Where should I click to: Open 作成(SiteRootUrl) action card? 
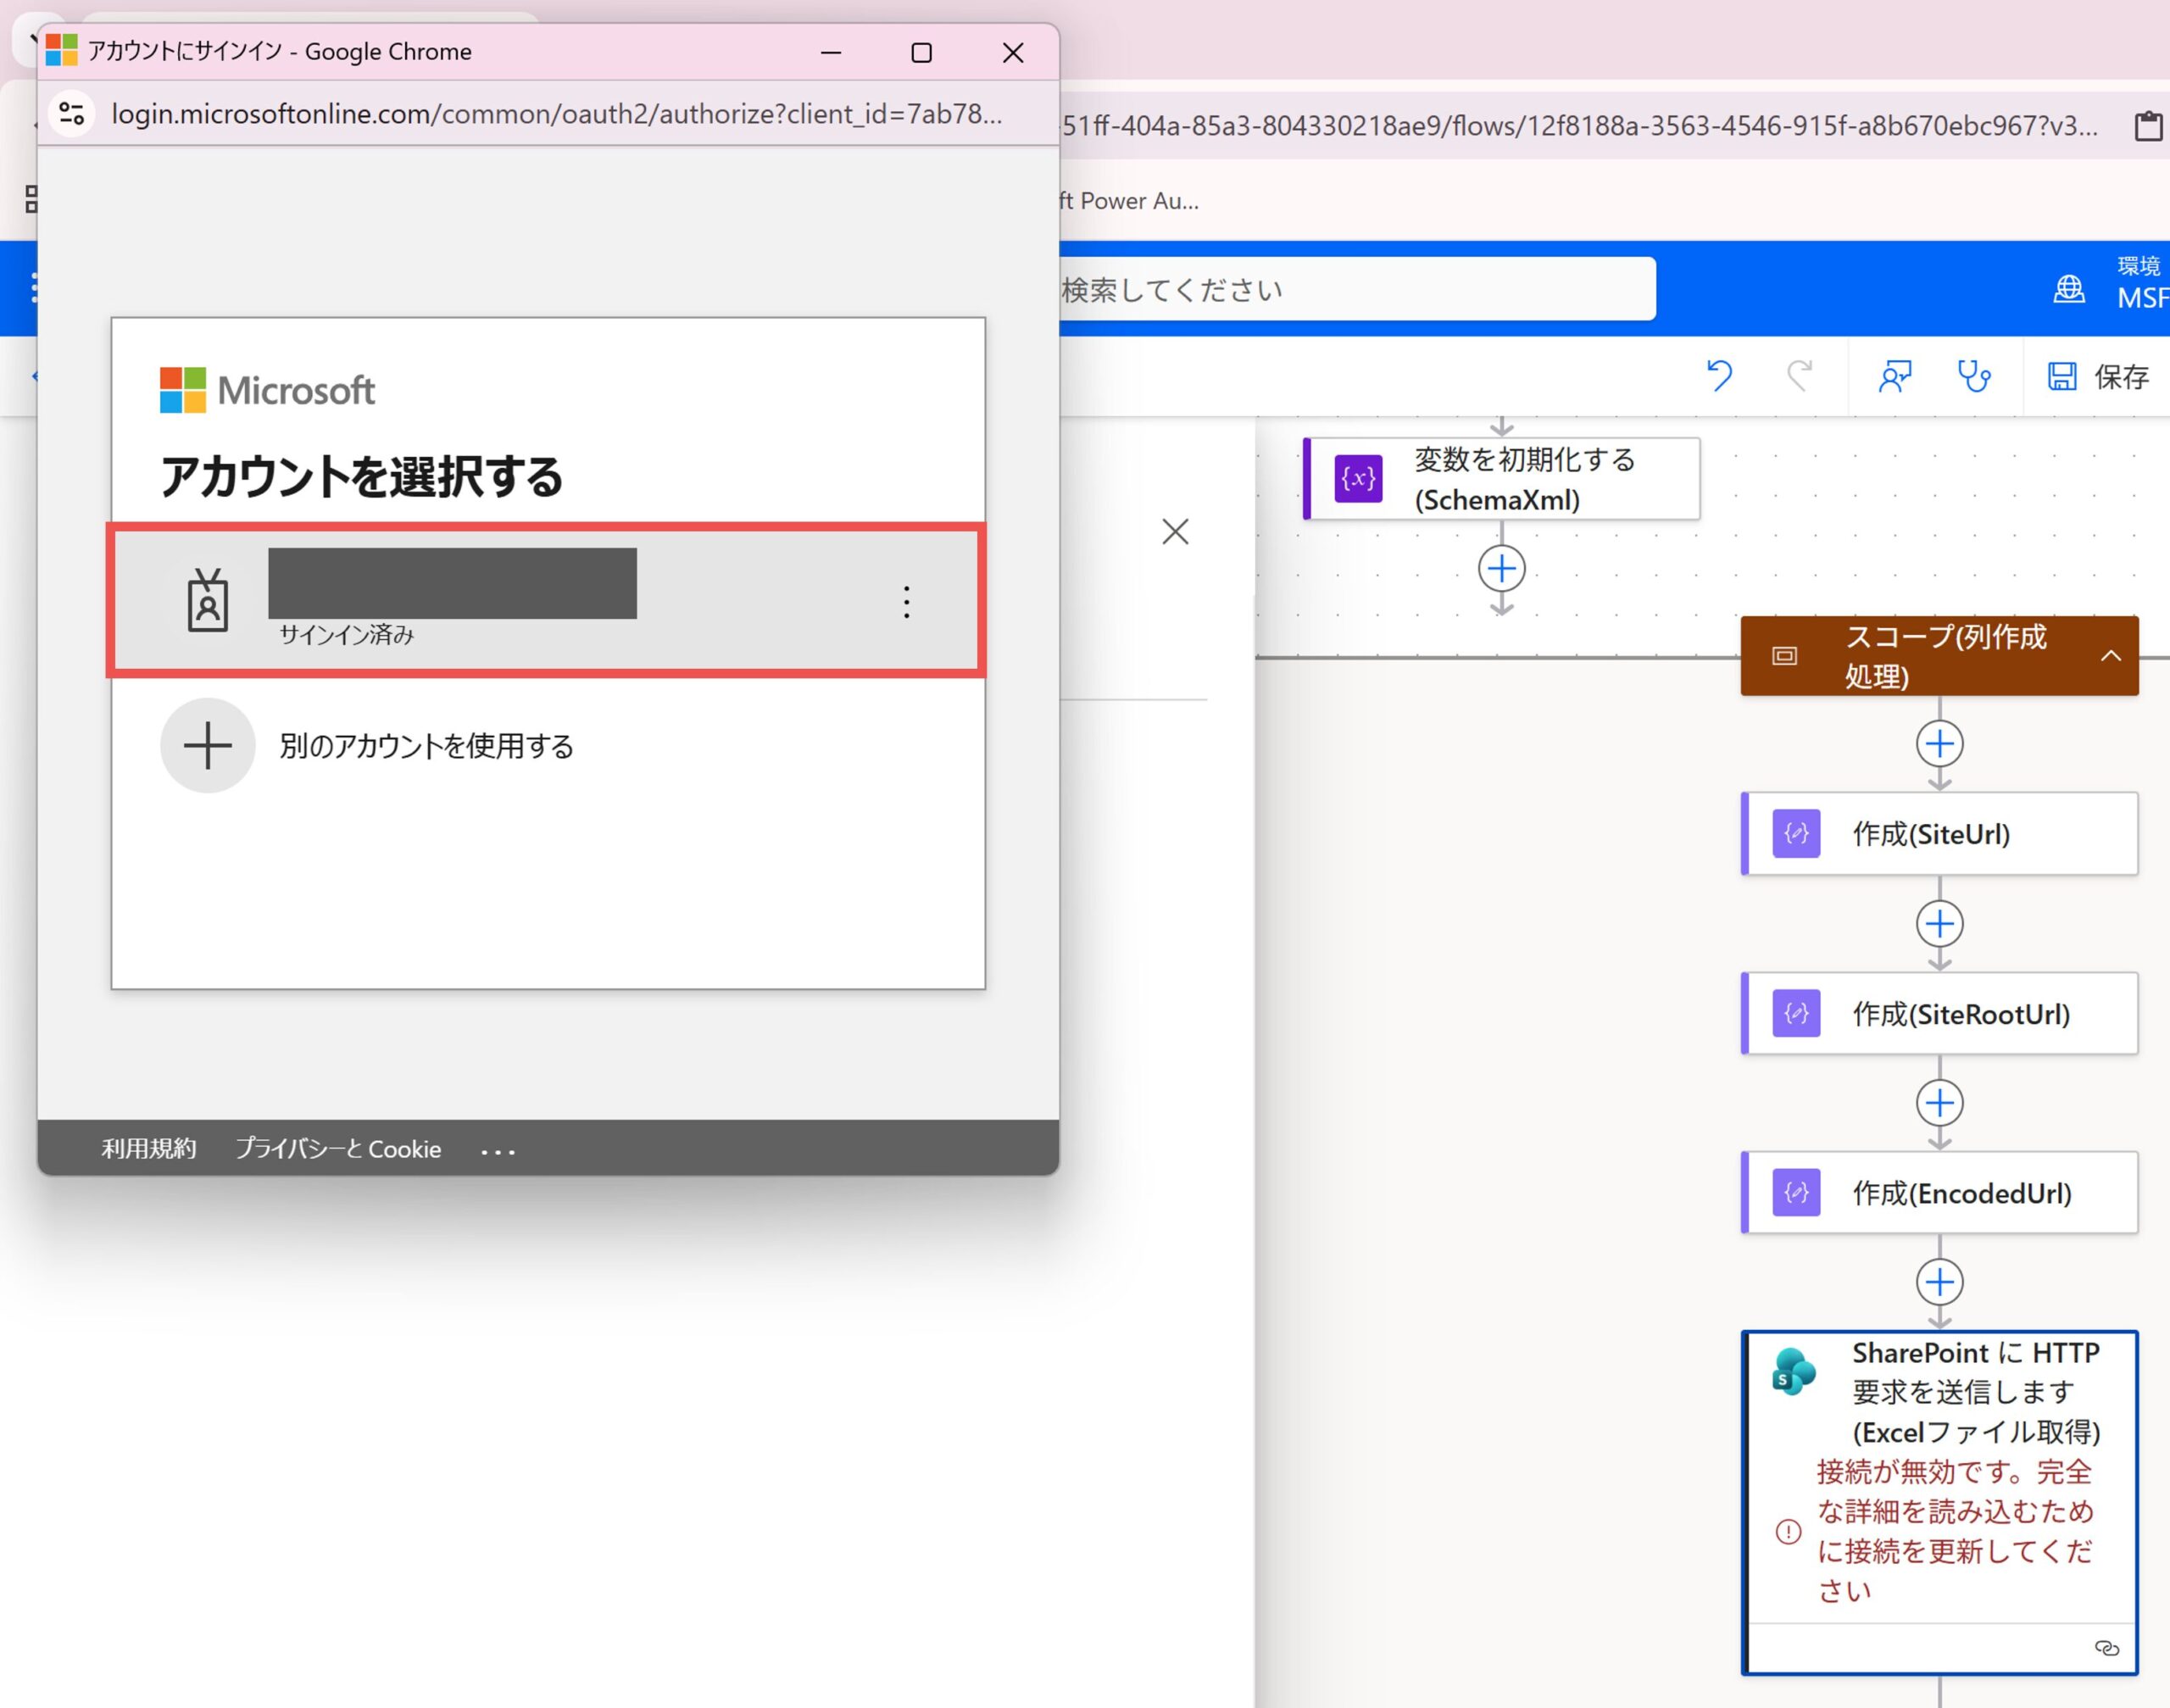click(x=1939, y=1013)
